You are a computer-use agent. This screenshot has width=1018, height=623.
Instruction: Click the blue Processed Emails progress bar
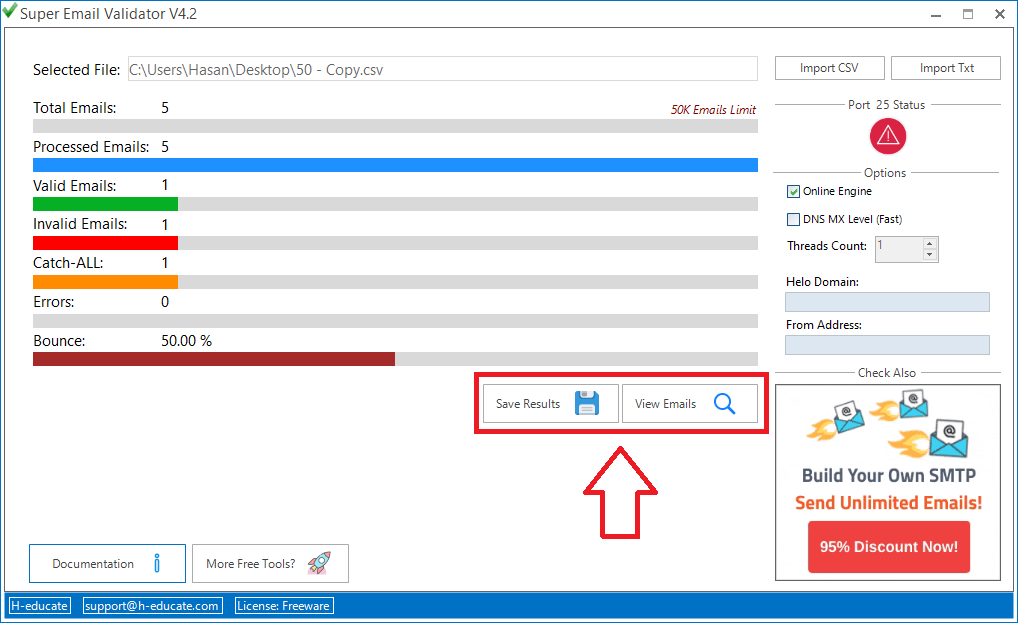click(x=395, y=165)
